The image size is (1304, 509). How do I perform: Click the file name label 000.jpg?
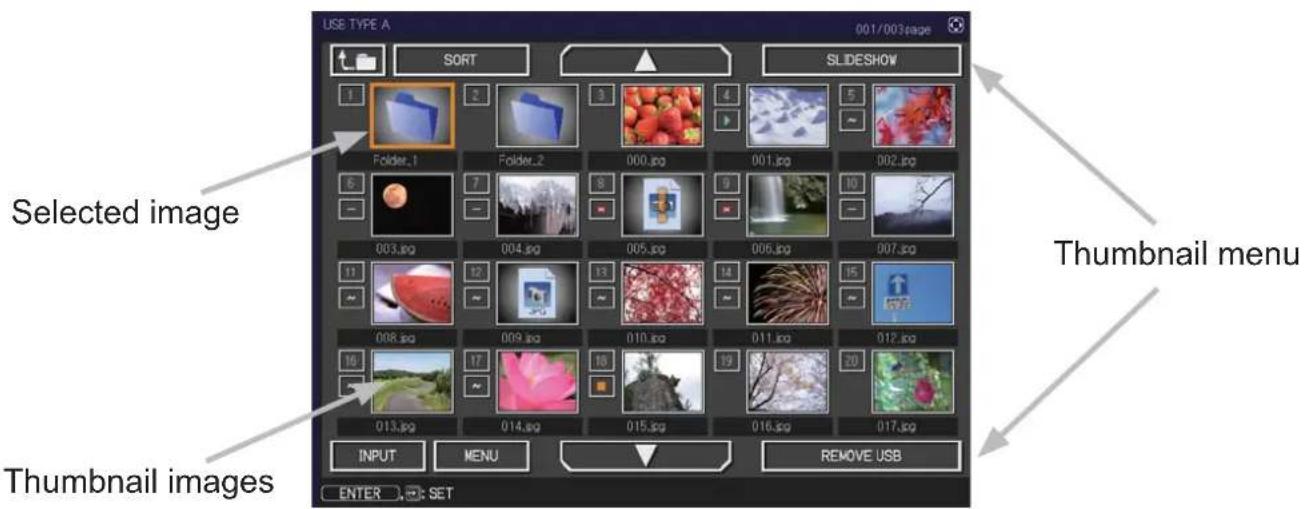646,160
